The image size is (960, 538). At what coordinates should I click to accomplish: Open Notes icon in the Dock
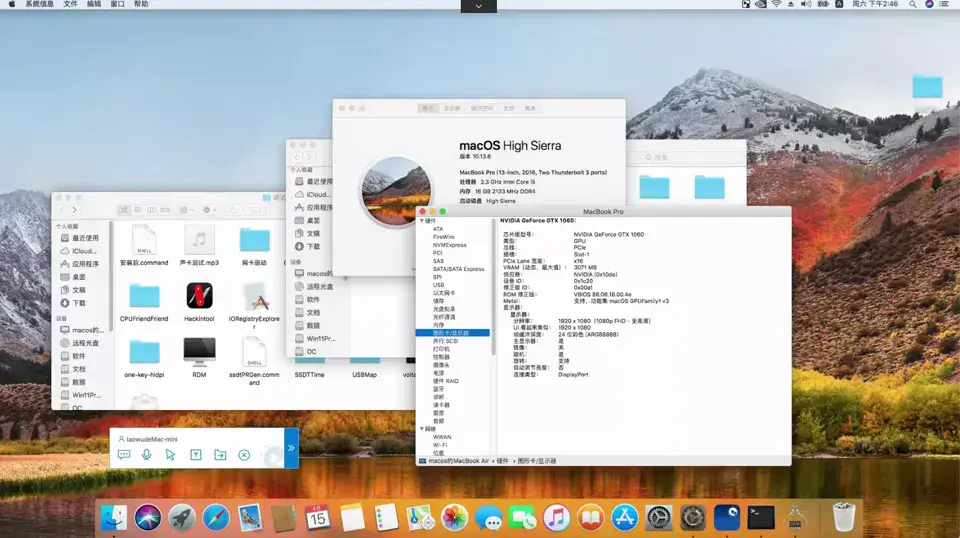[x=352, y=518]
